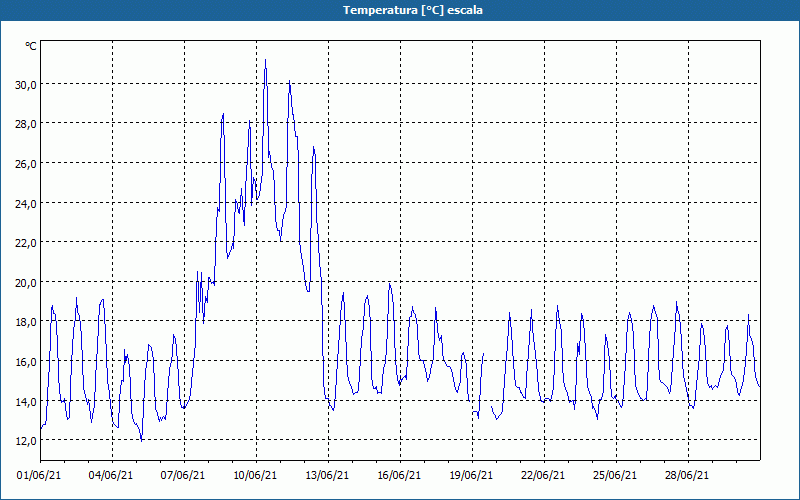Click the 'Temperatura [°C] escala' title
The height and width of the screenshot is (500, 800).
click(x=413, y=10)
